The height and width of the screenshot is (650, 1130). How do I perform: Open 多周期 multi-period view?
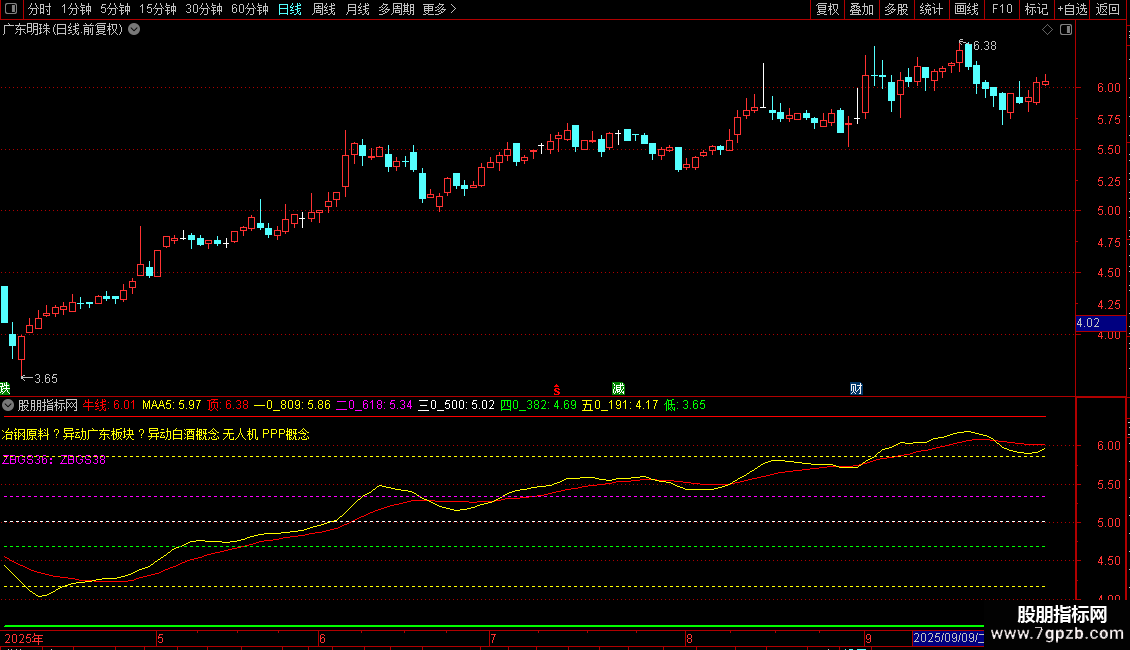coord(396,9)
